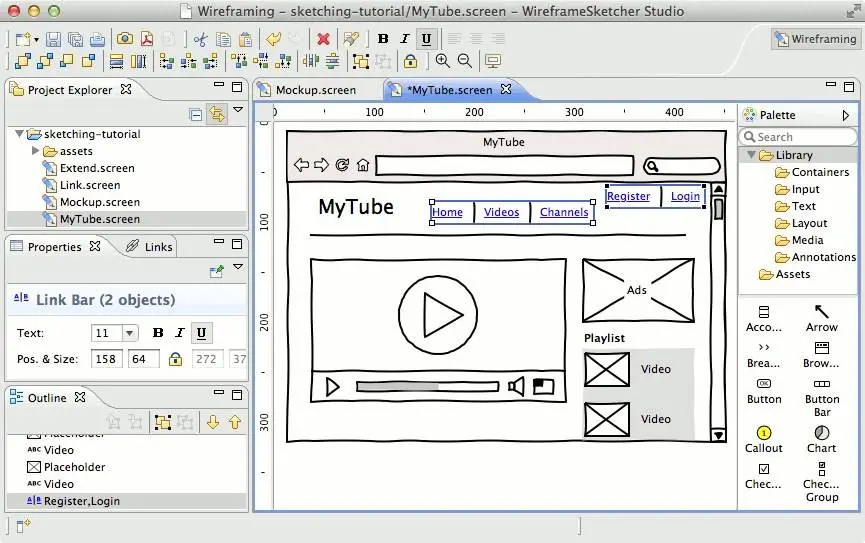Open Project Explorer view menu triangle
Screen dimensions: 865x543
238,110
